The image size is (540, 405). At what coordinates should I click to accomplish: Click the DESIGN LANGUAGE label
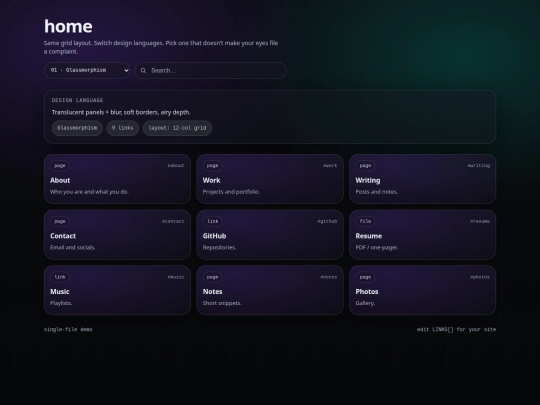click(77, 100)
